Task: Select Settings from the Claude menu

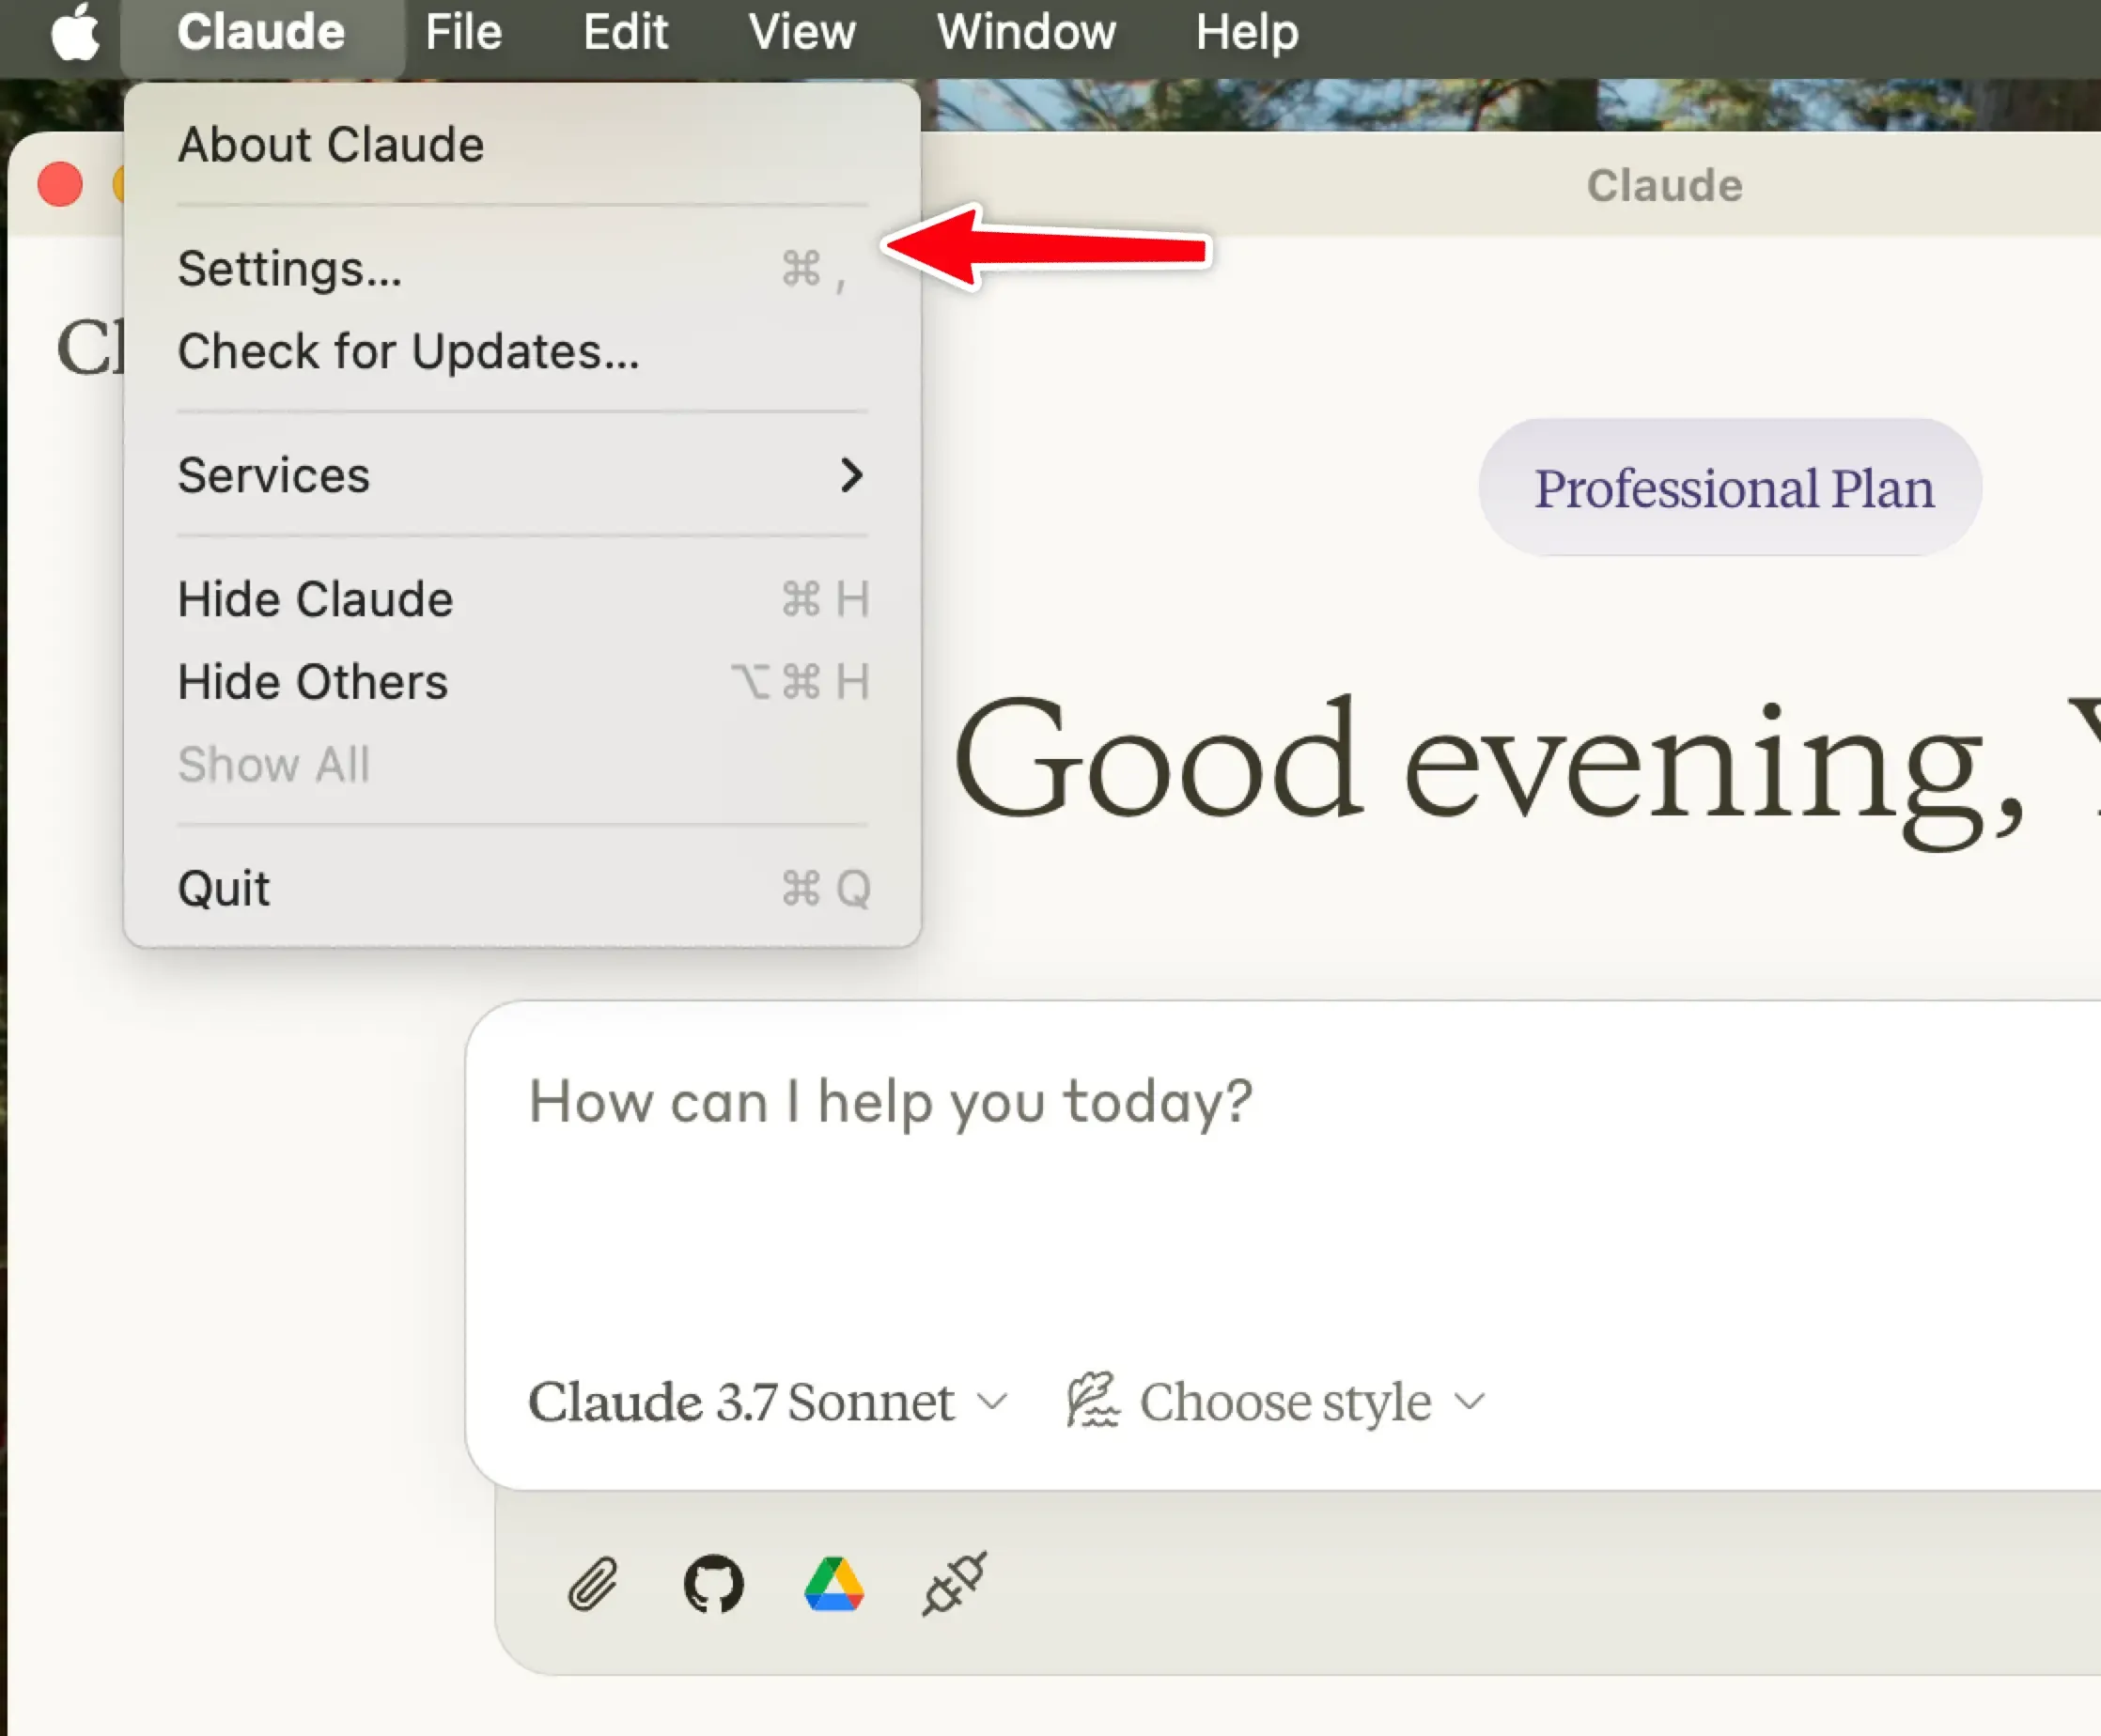Action: 290,271
